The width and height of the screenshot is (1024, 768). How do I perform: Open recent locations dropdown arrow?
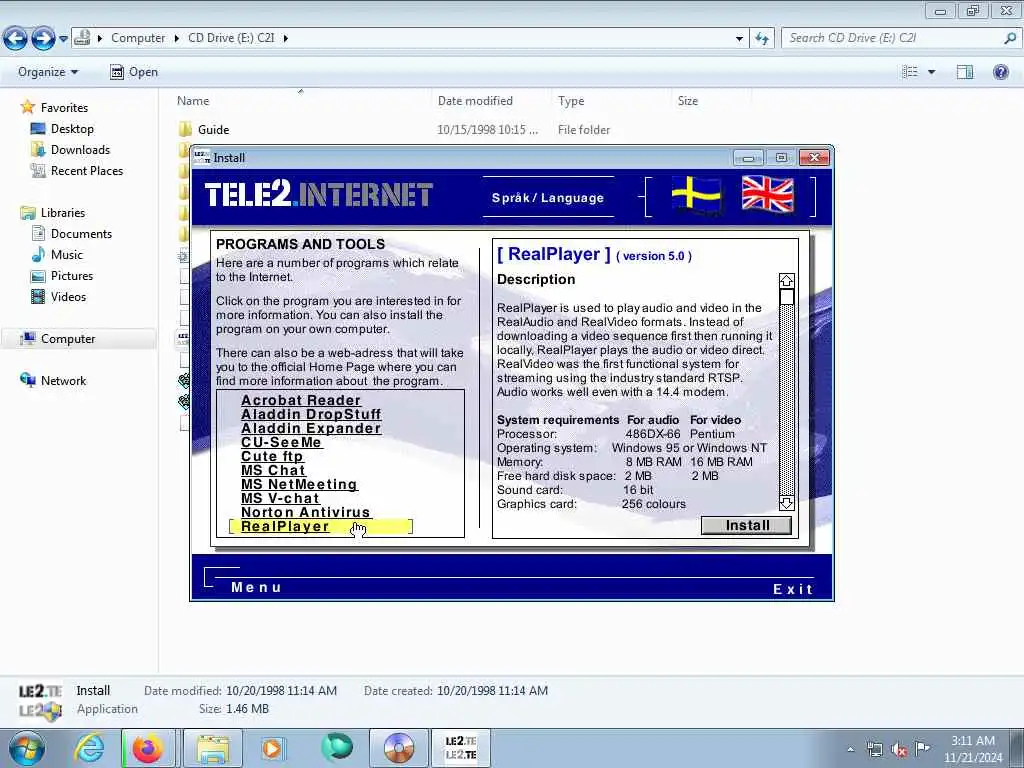point(63,39)
